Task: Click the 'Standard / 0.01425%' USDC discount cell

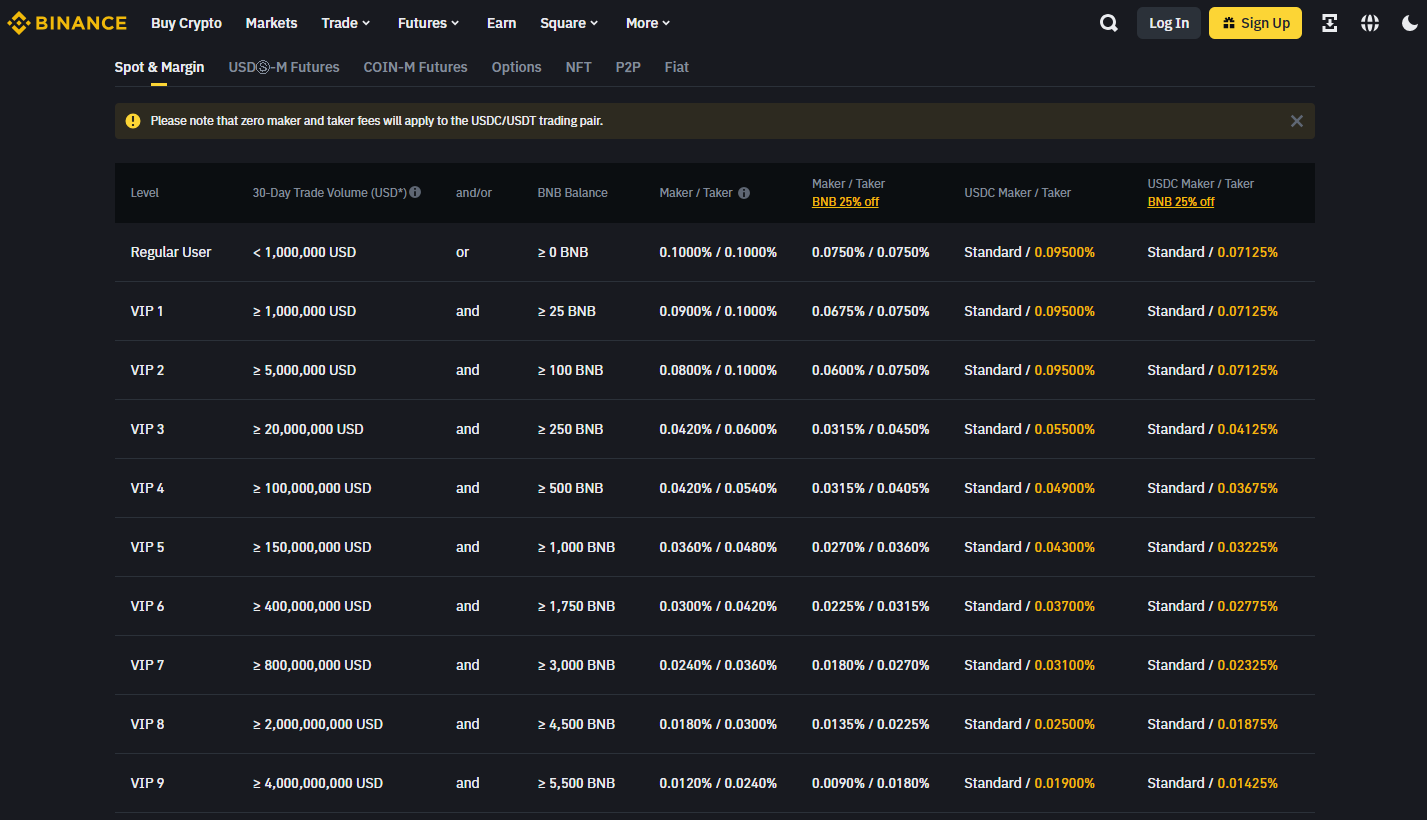Action: [x=1213, y=783]
